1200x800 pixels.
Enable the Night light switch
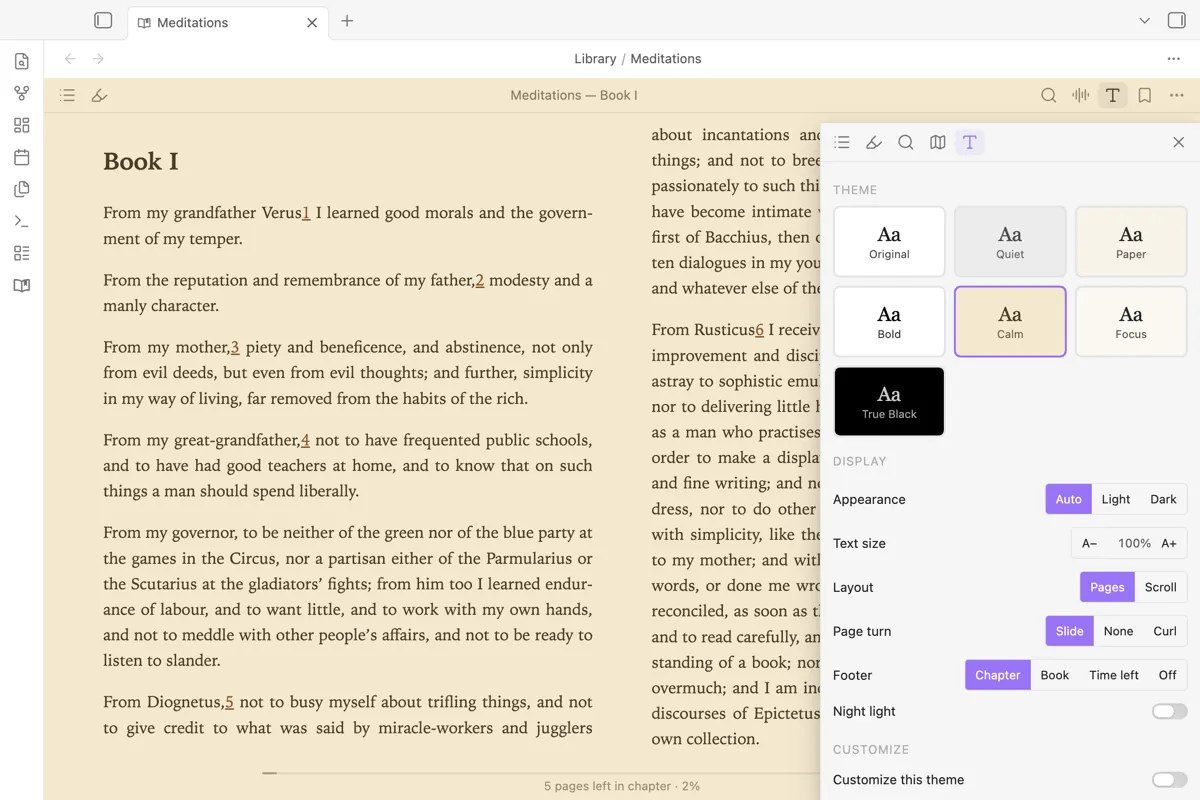(1169, 711)
